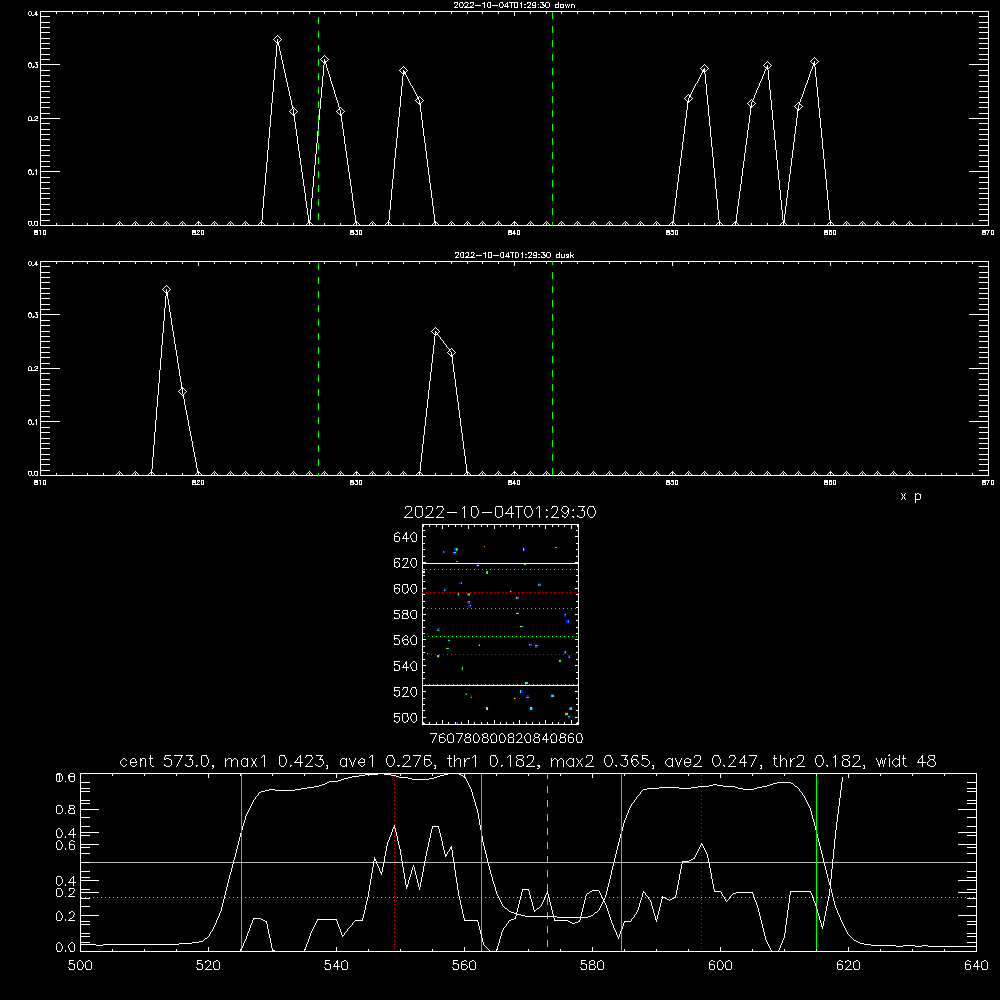Click the upper red dotted line in scatter plot
Screen dimensions: 1000x1000
tap(500, 592)
